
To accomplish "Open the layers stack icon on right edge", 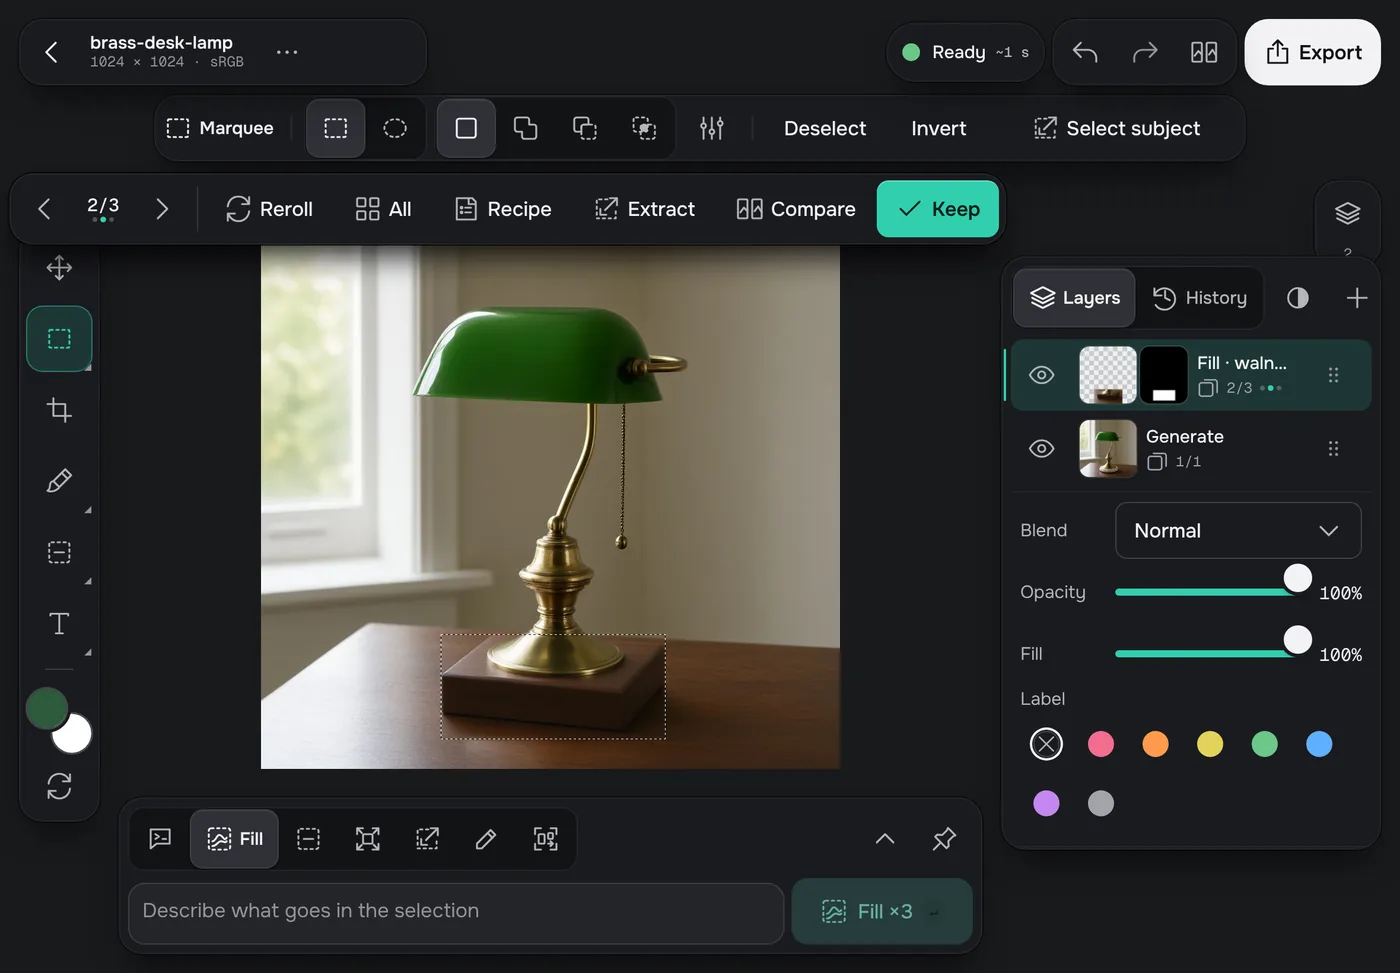I will coord(1347,213).
